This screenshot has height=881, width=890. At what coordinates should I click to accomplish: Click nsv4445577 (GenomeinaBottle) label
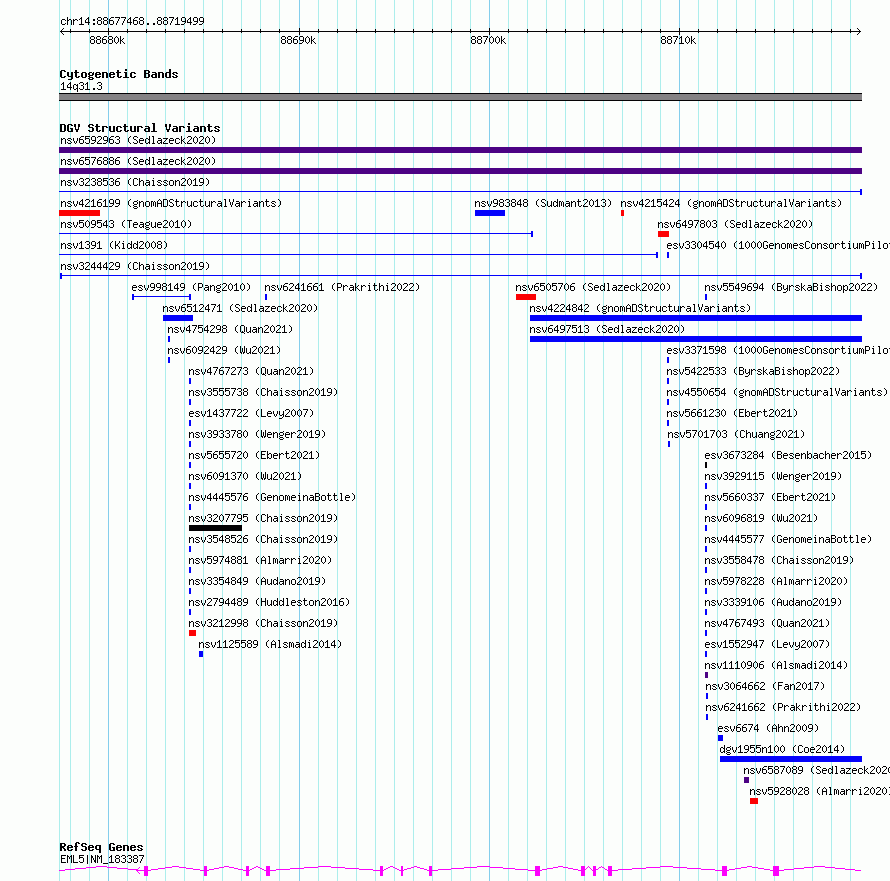788,539
